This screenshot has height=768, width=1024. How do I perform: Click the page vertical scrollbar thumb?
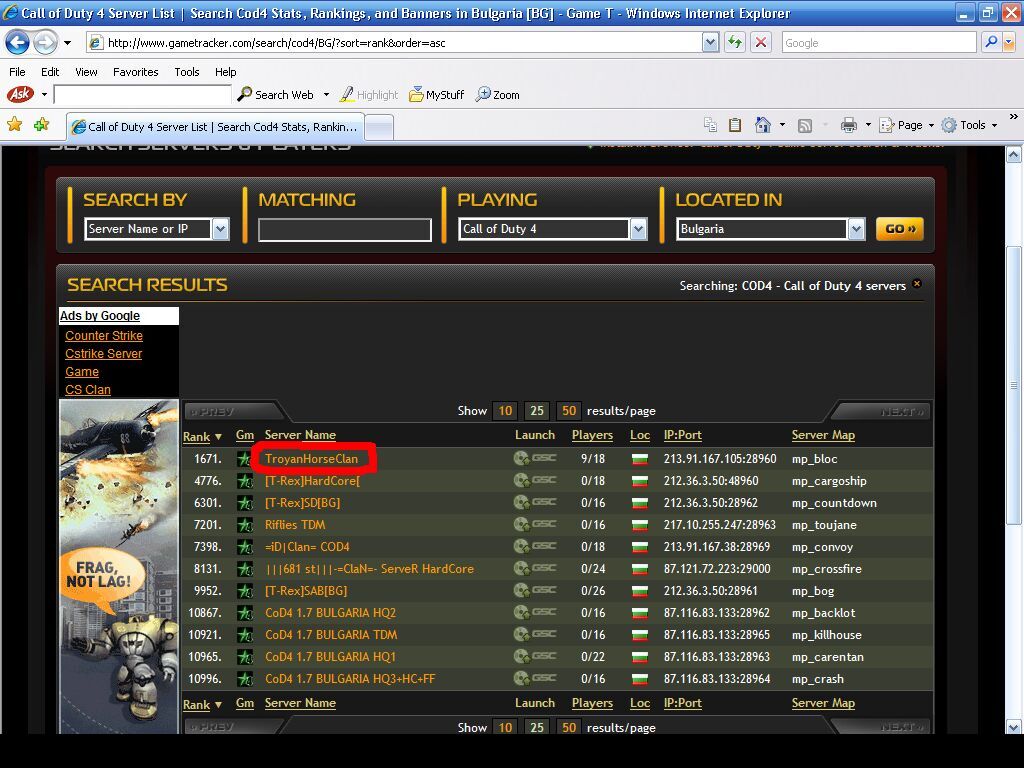[x=1014, y=385]
